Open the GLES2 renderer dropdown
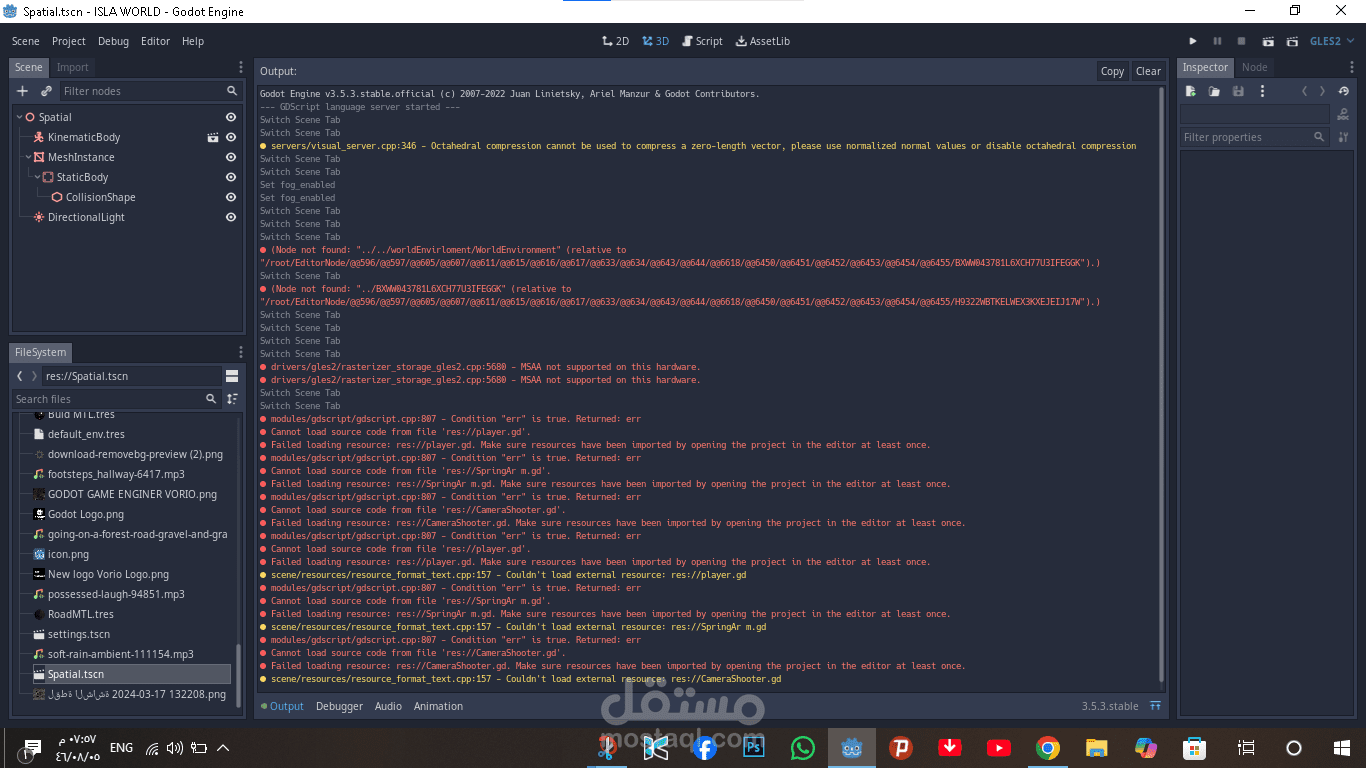Viewport: 1366px width, 768px height. coord(1332,41)
